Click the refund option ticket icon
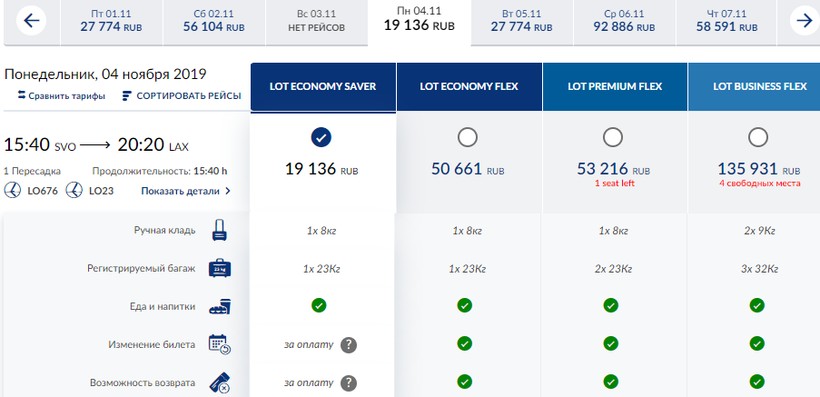The width and height of the screenshot is (820, 397). [x=220, y=383]
